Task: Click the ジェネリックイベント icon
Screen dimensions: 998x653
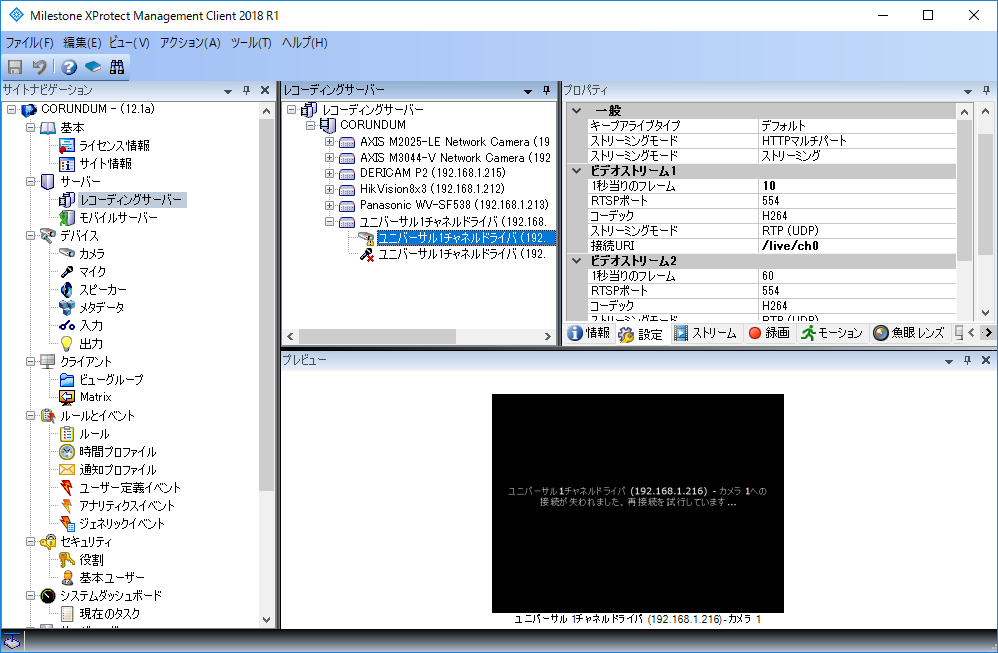Action: (67, 523)
